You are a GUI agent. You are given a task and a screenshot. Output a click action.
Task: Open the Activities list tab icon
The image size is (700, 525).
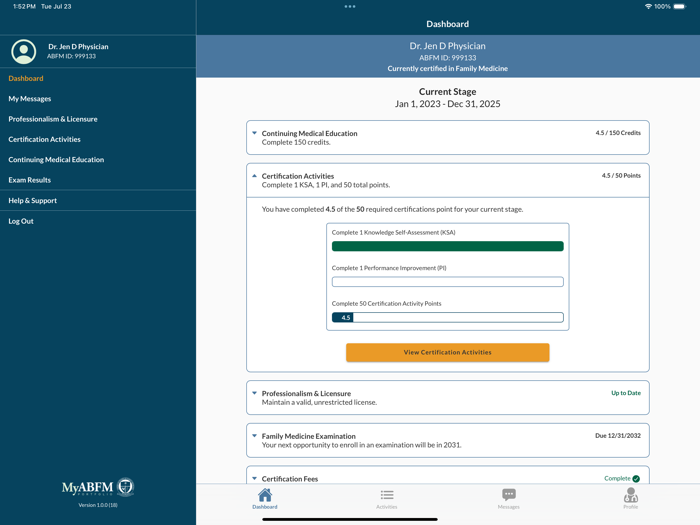click(x=387, y=495)
